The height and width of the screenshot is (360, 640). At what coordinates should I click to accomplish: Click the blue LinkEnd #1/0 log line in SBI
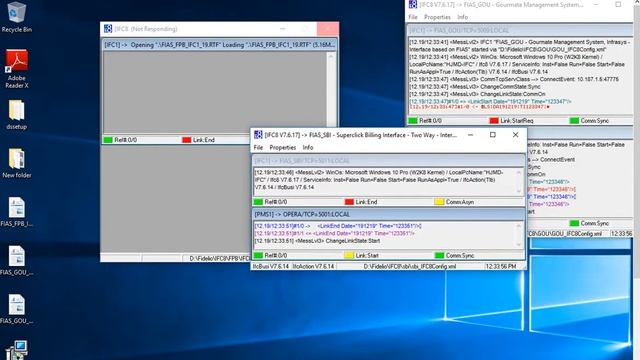pos(338,226)
